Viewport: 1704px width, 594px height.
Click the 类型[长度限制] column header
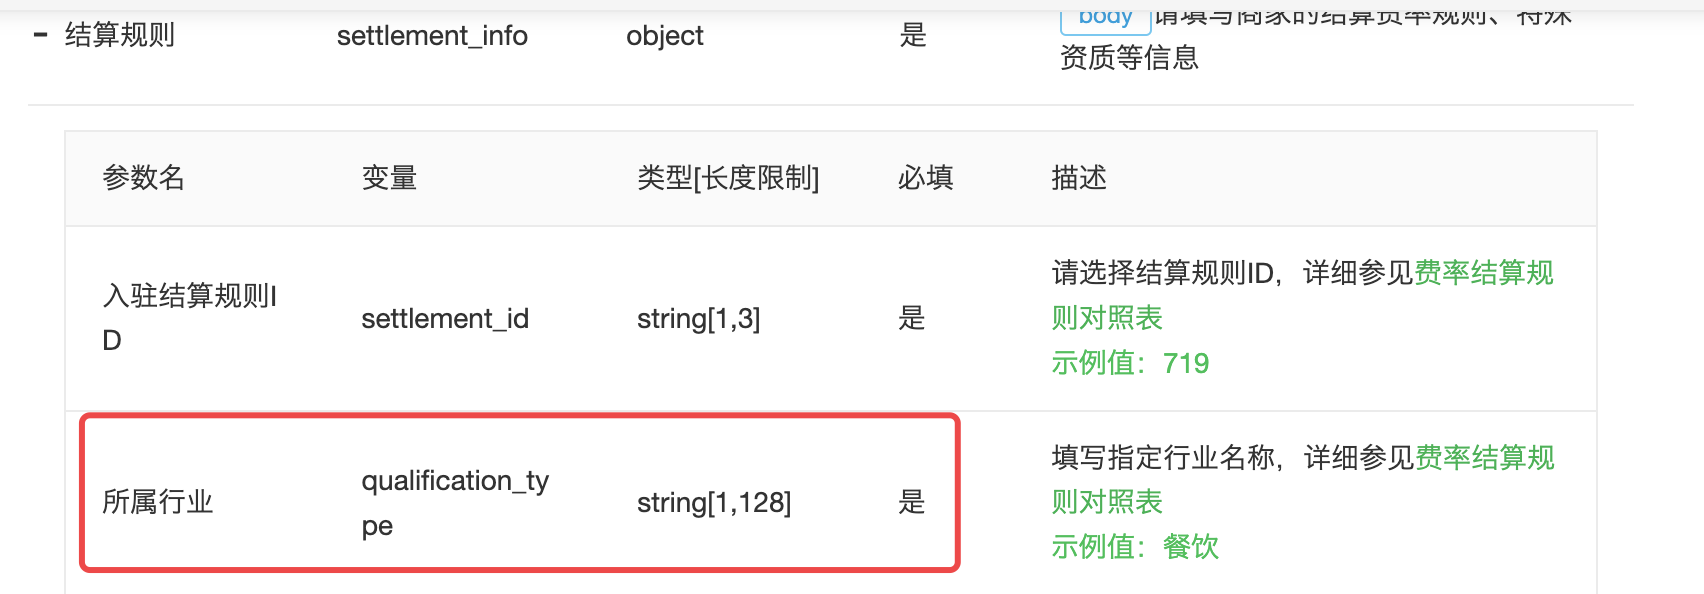(x=728, y=178)
